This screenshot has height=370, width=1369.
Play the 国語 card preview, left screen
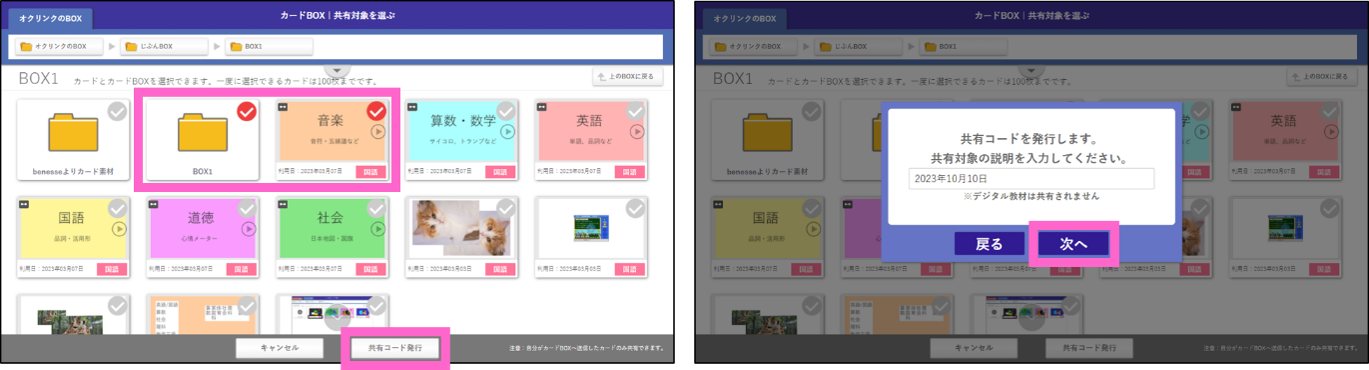point(120,228)
